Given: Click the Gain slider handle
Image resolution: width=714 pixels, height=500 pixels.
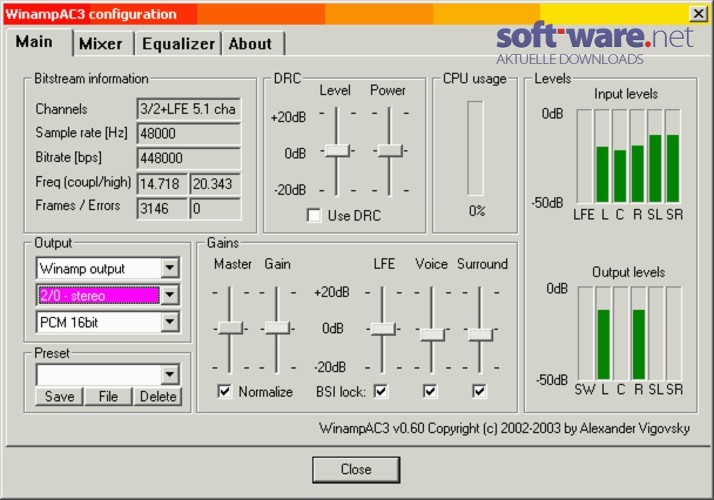Looking at the screenshot, I should [277, 328].
